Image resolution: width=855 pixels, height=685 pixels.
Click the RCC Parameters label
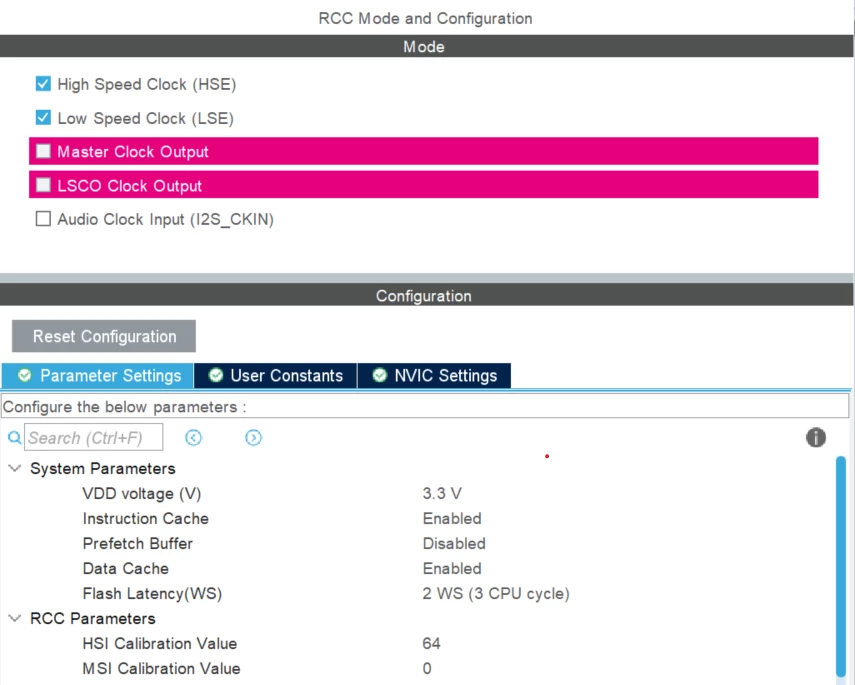coord(93,618)
